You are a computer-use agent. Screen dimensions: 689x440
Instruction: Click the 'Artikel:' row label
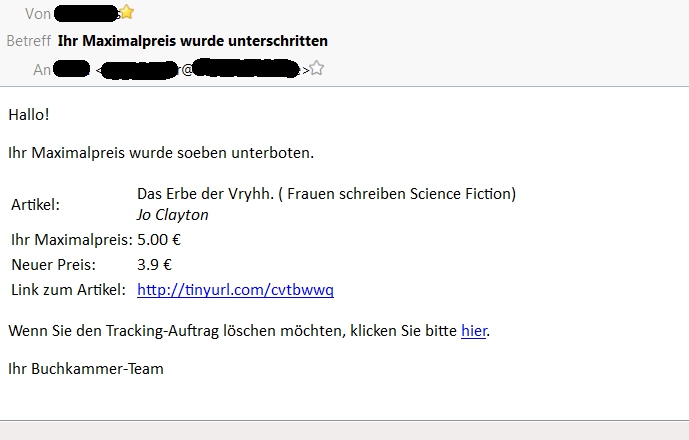(x=36, y=204)
